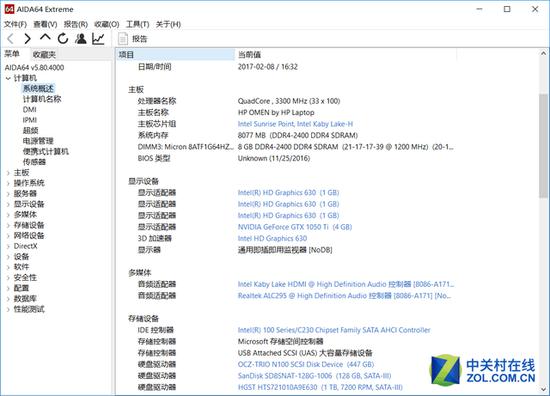The height and width of the screenshot is (396, 550).
Task: Select DMI in the tree
Action: (x=29, y=109)
